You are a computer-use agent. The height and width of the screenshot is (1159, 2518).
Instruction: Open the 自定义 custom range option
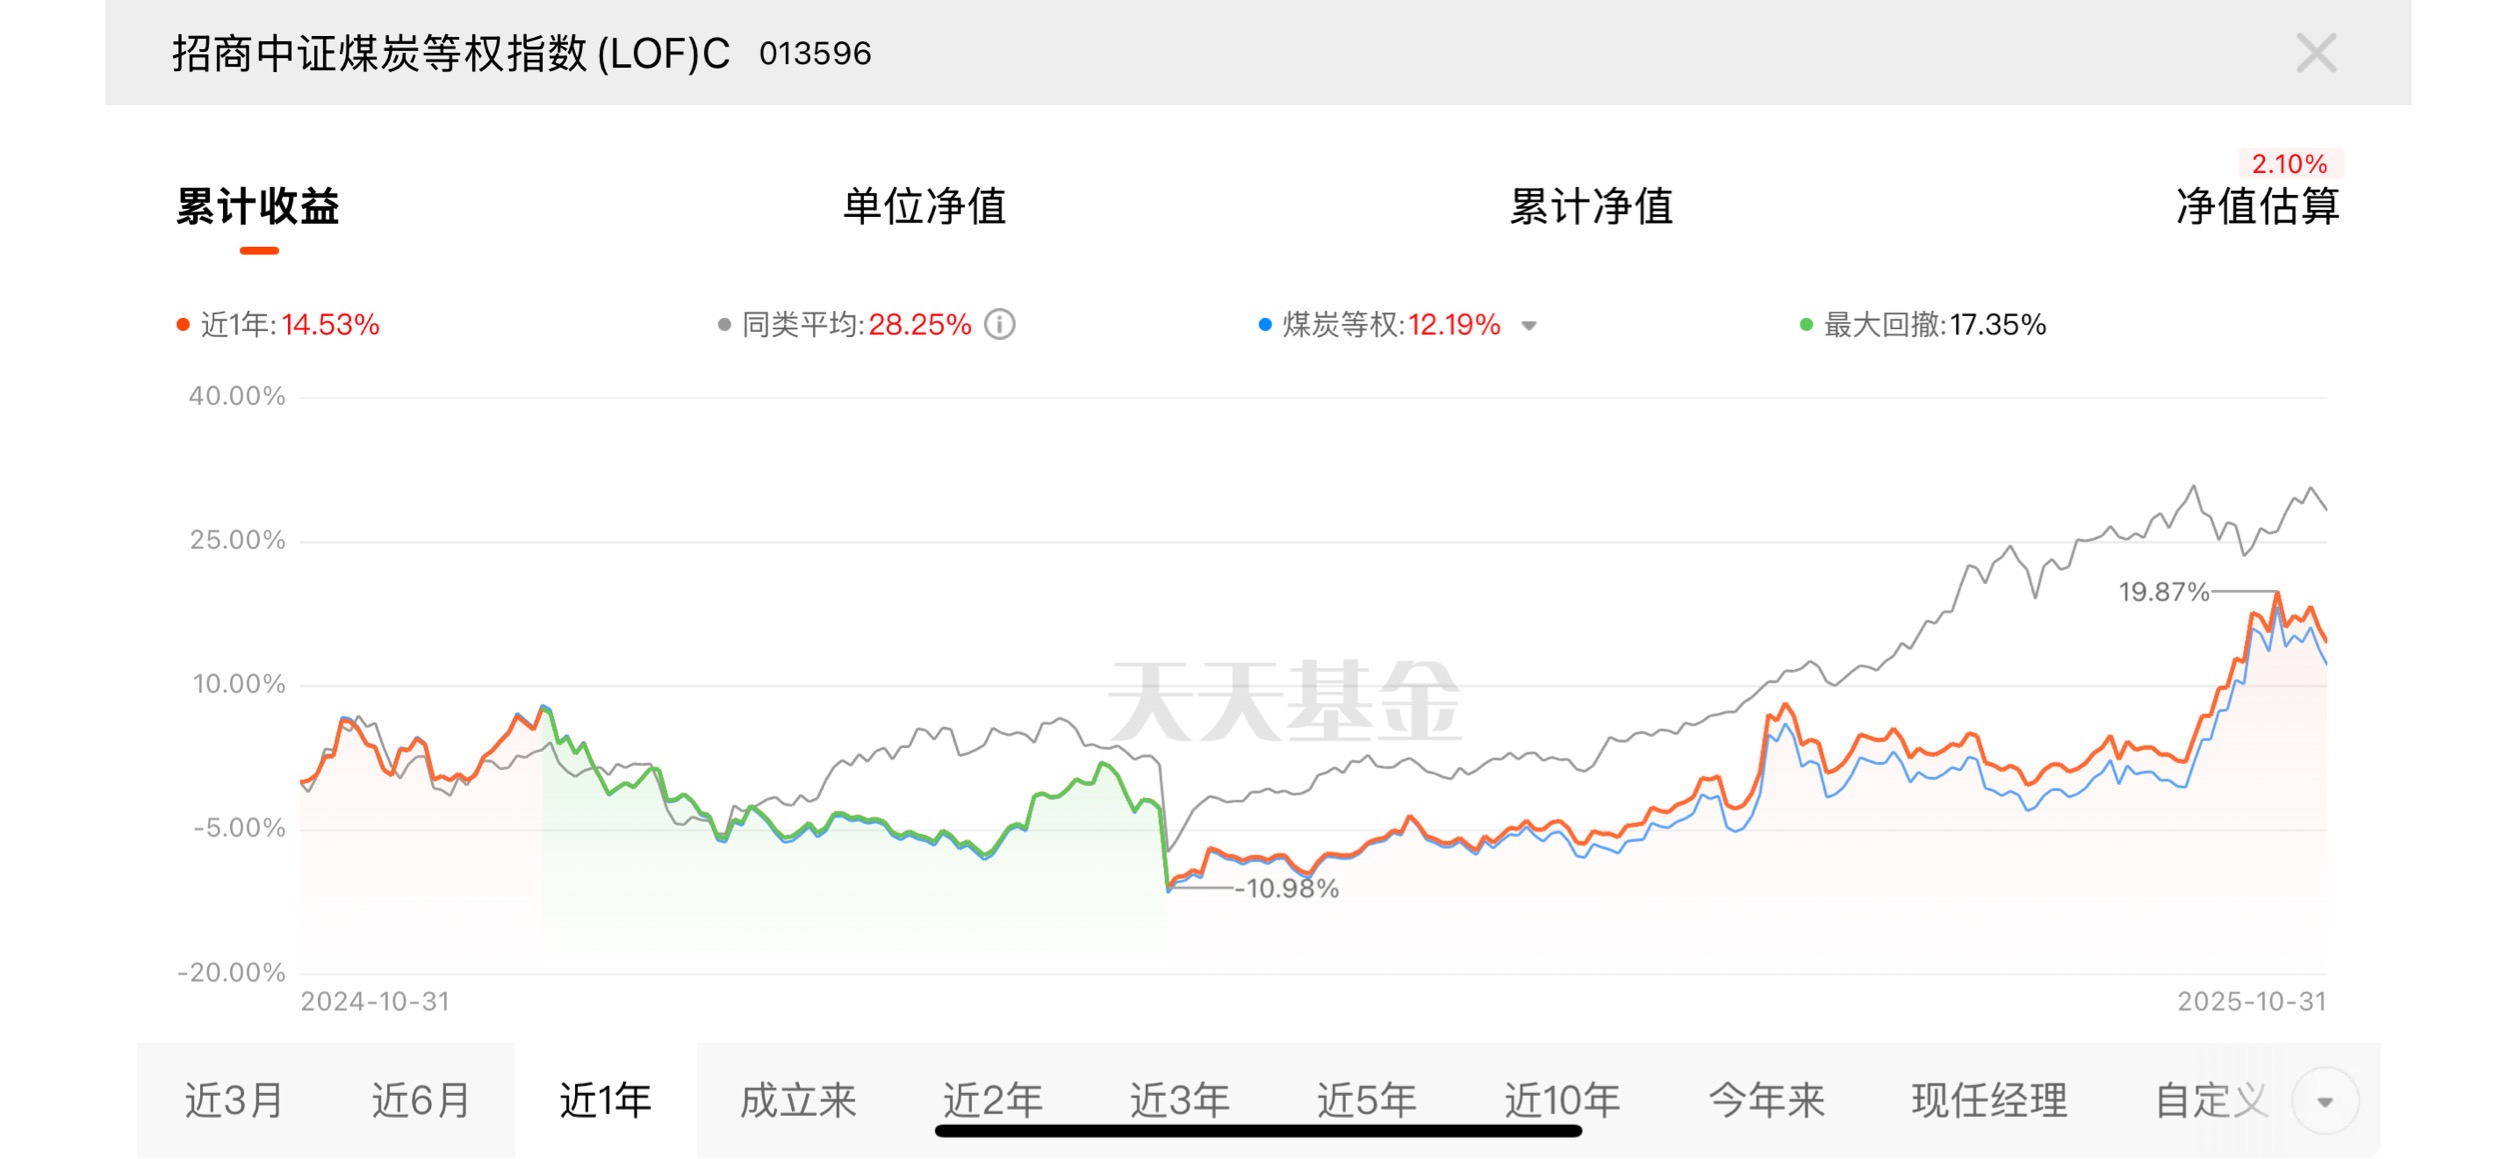2211,1101
